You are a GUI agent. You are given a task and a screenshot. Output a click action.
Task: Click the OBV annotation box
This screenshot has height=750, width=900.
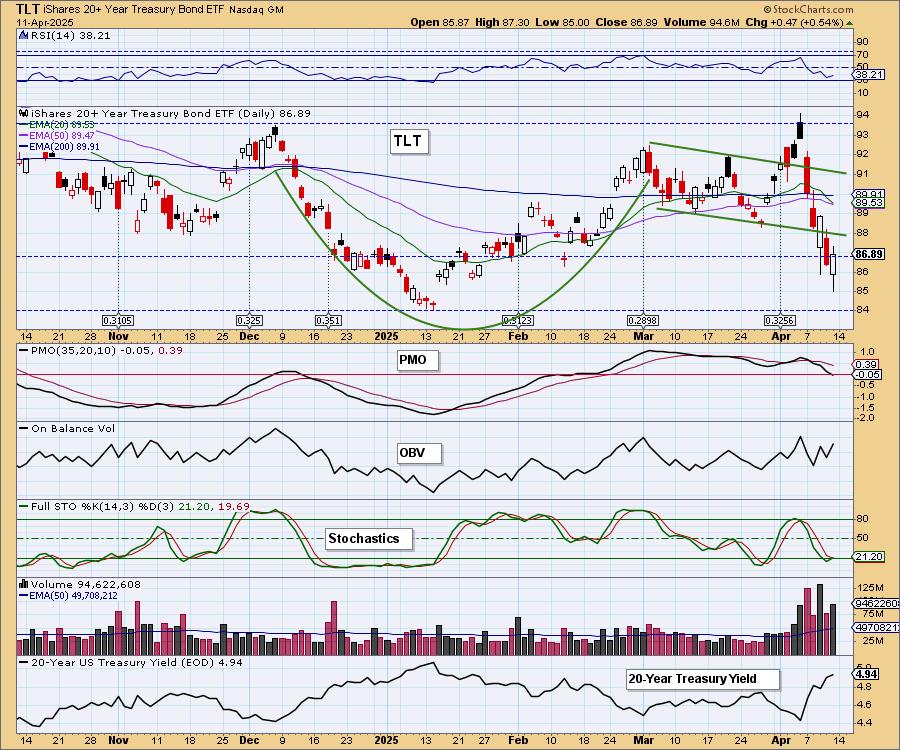coord(420,453)
